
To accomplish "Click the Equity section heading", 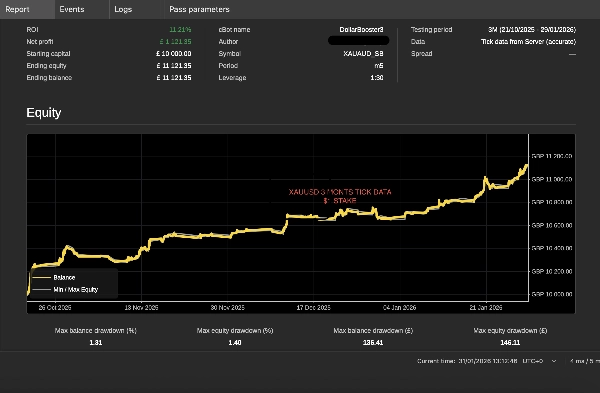I will 44,113.
